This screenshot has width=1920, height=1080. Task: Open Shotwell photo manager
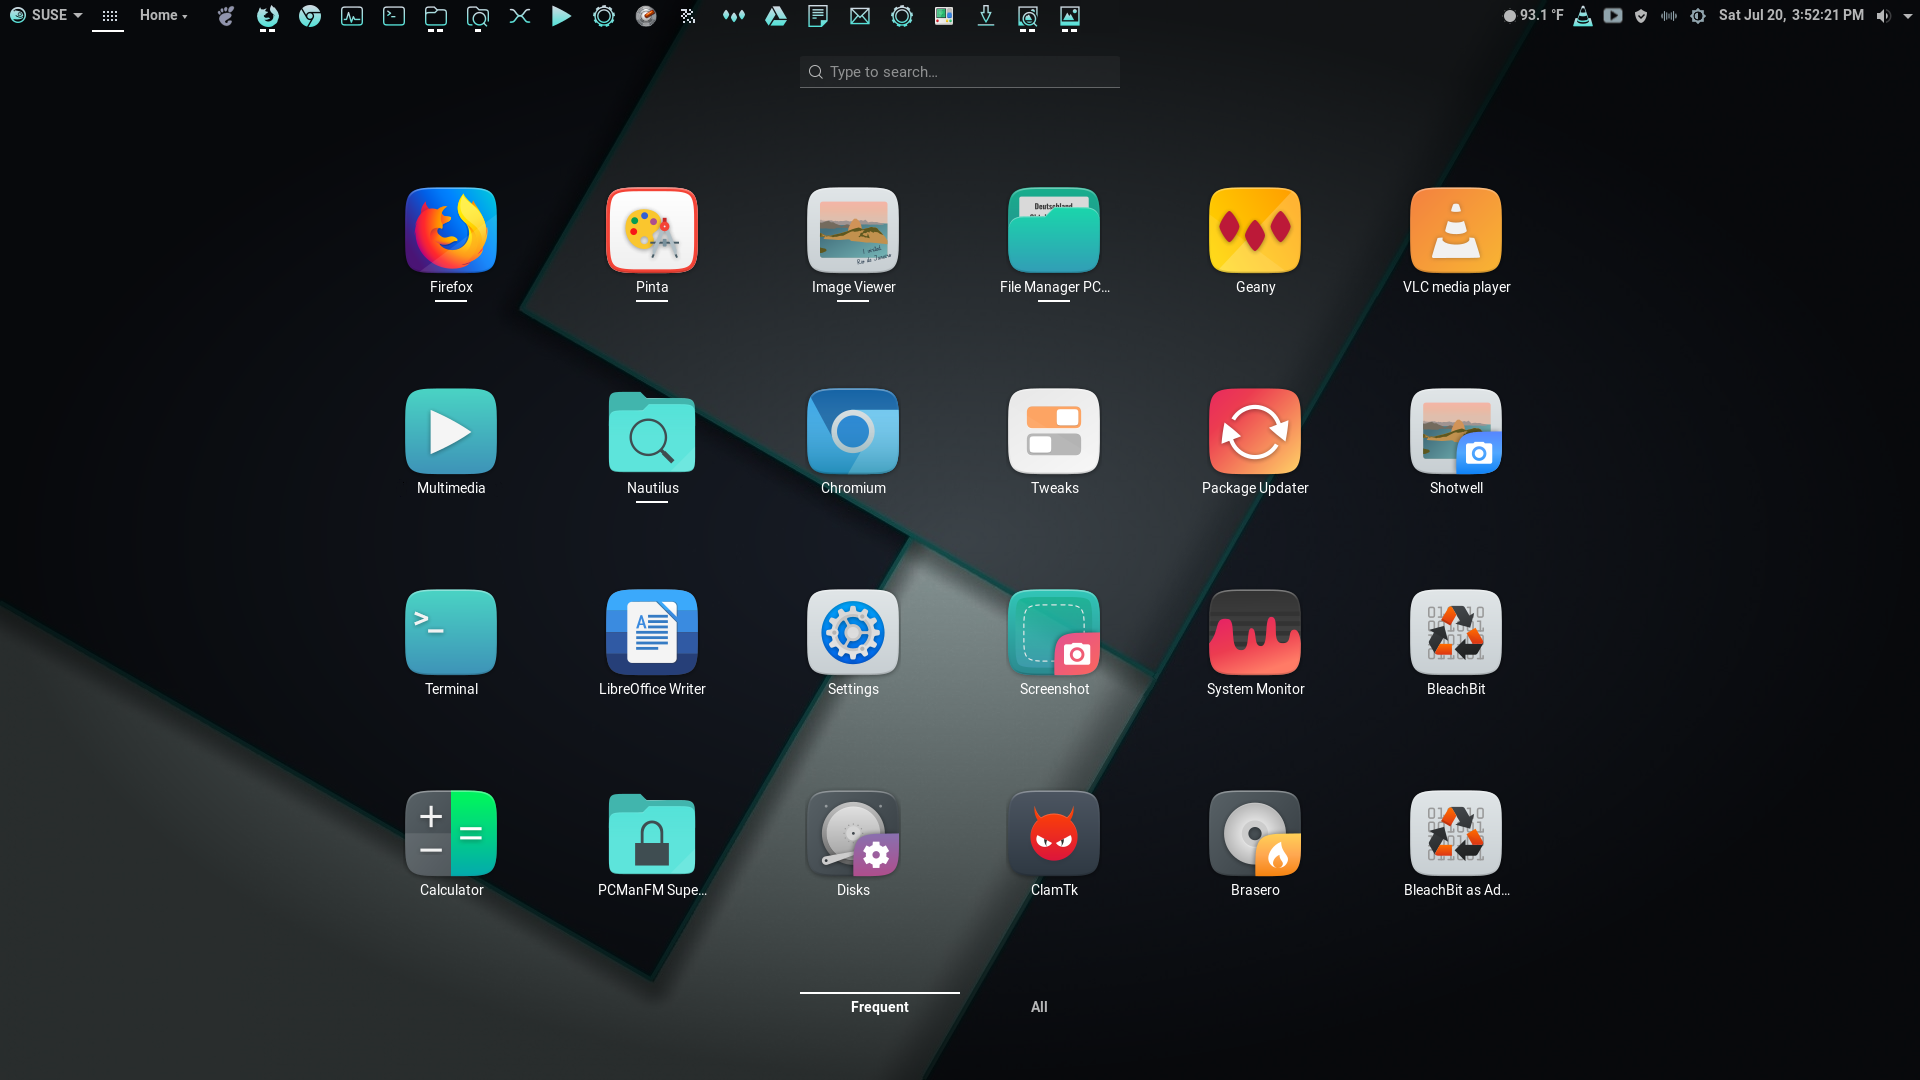coord(1456,432)
